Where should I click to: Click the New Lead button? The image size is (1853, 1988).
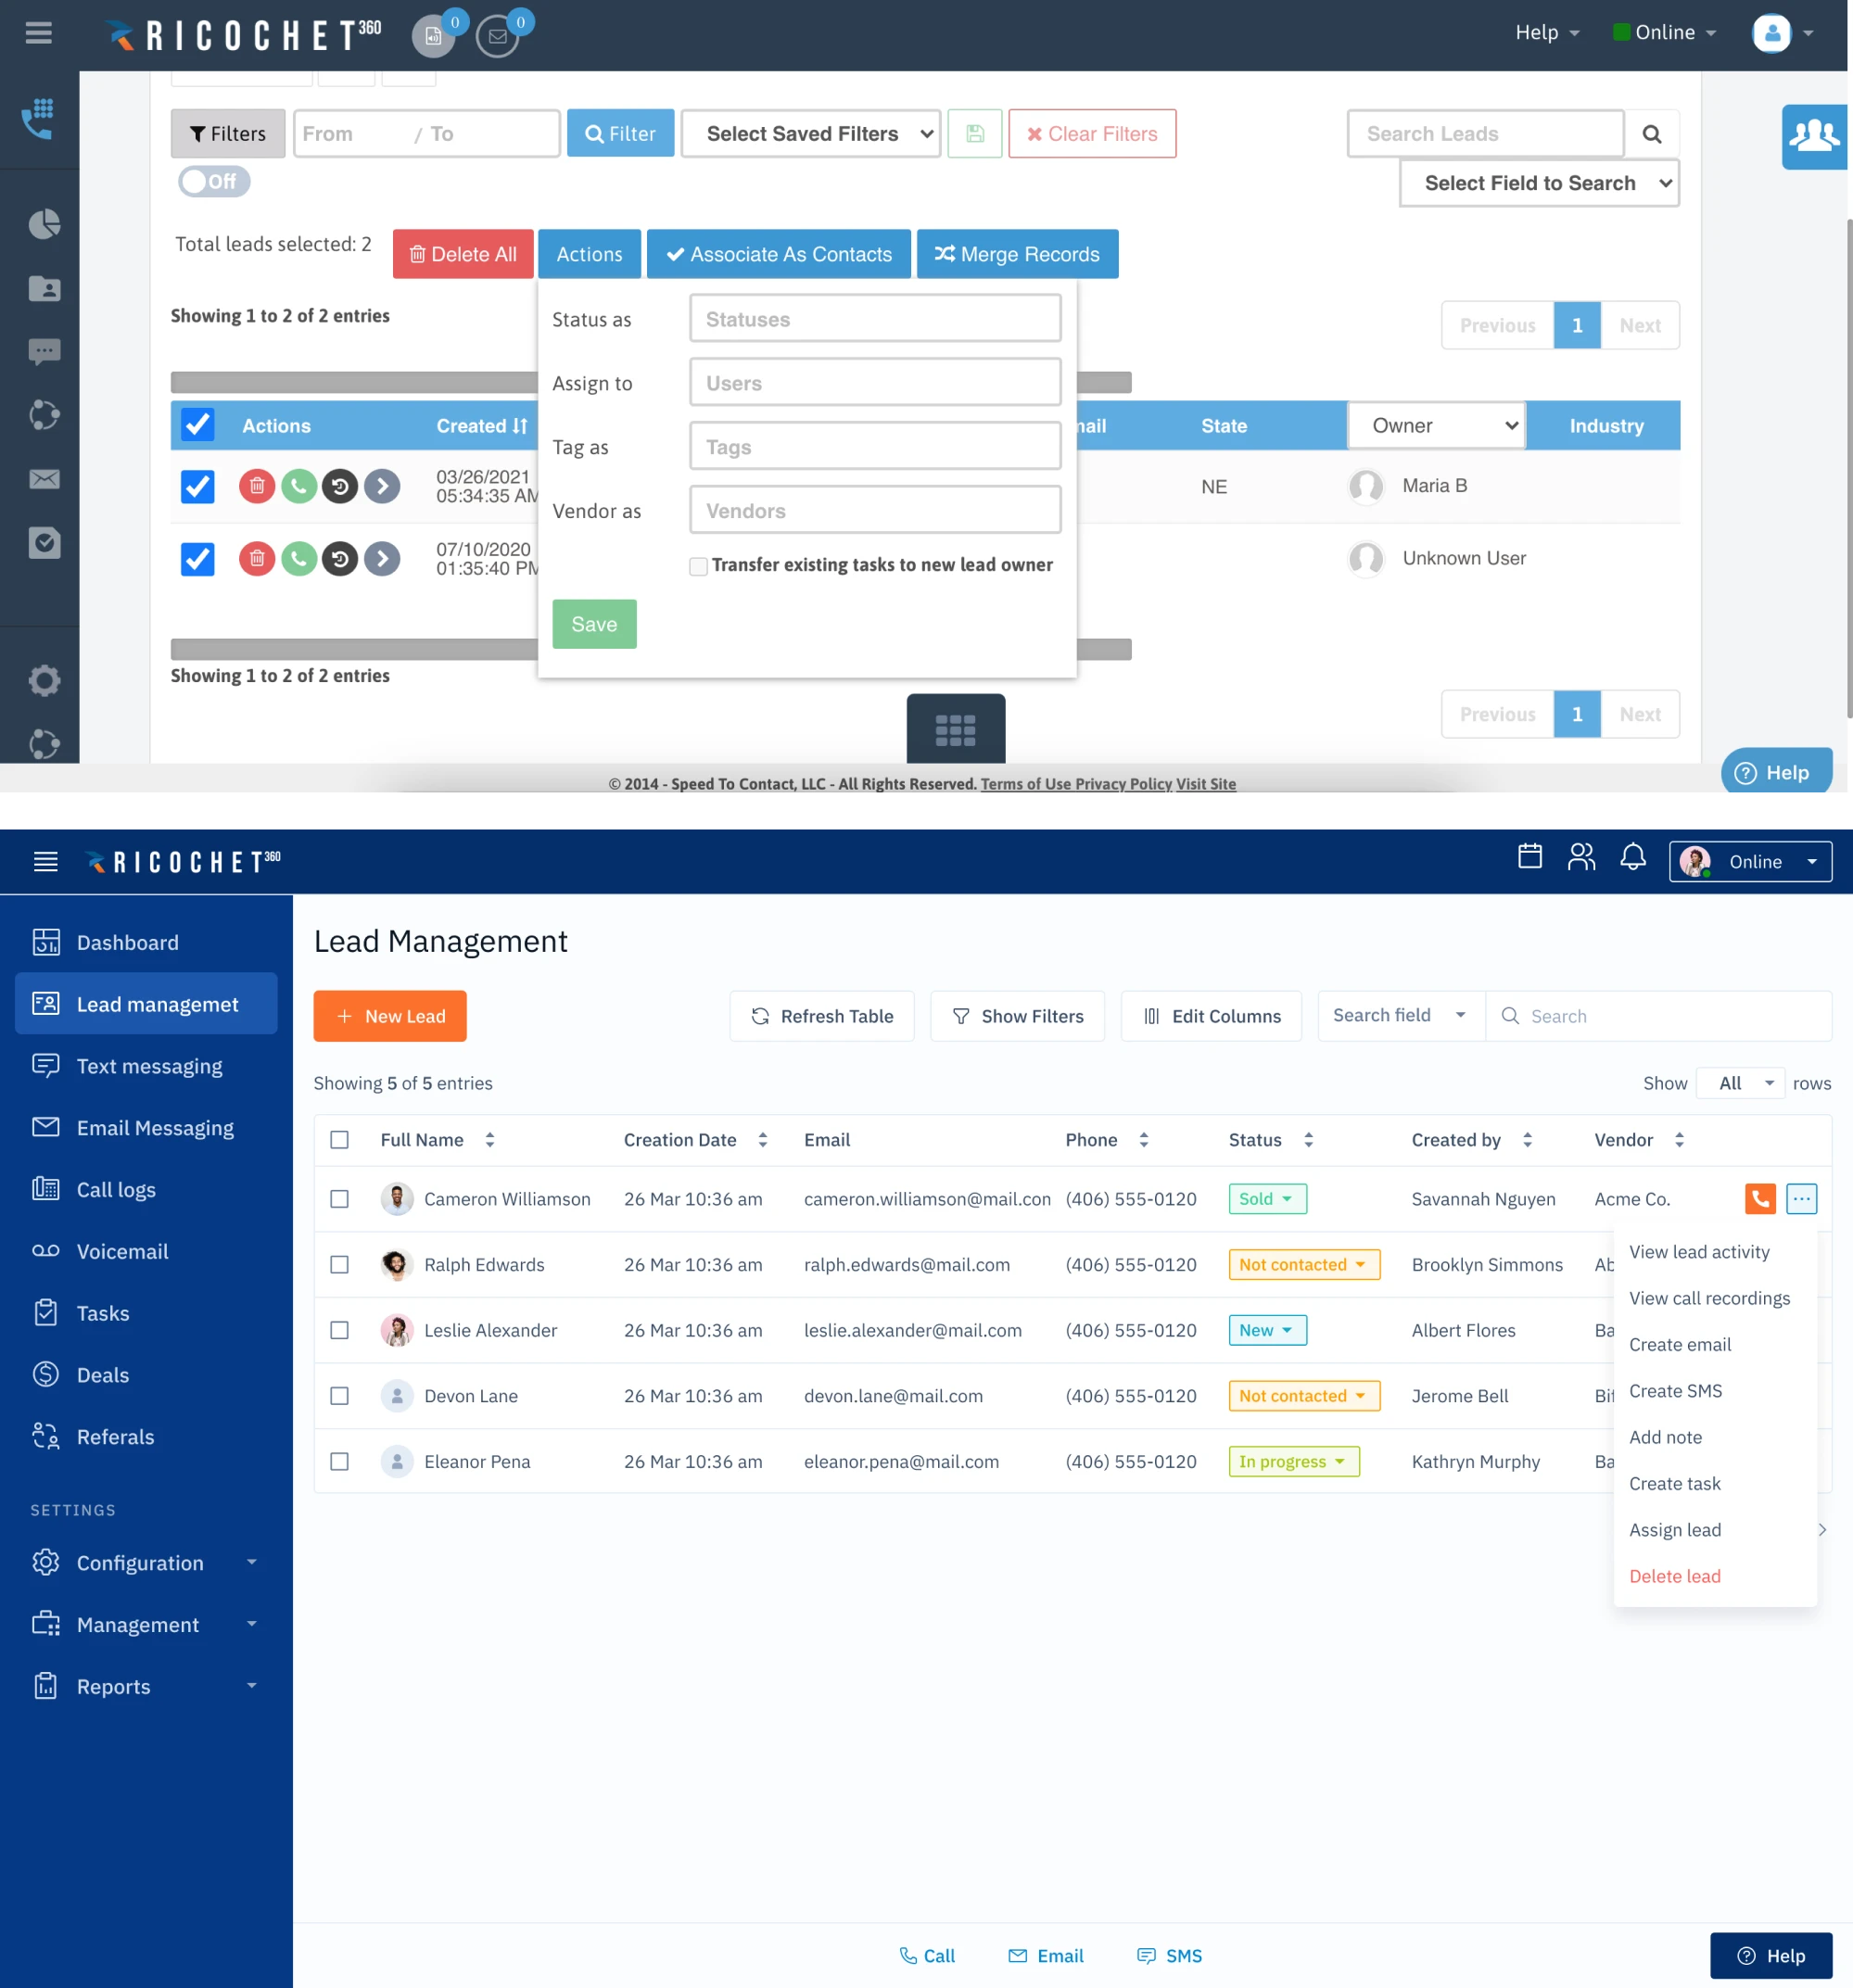(389, 1016)
